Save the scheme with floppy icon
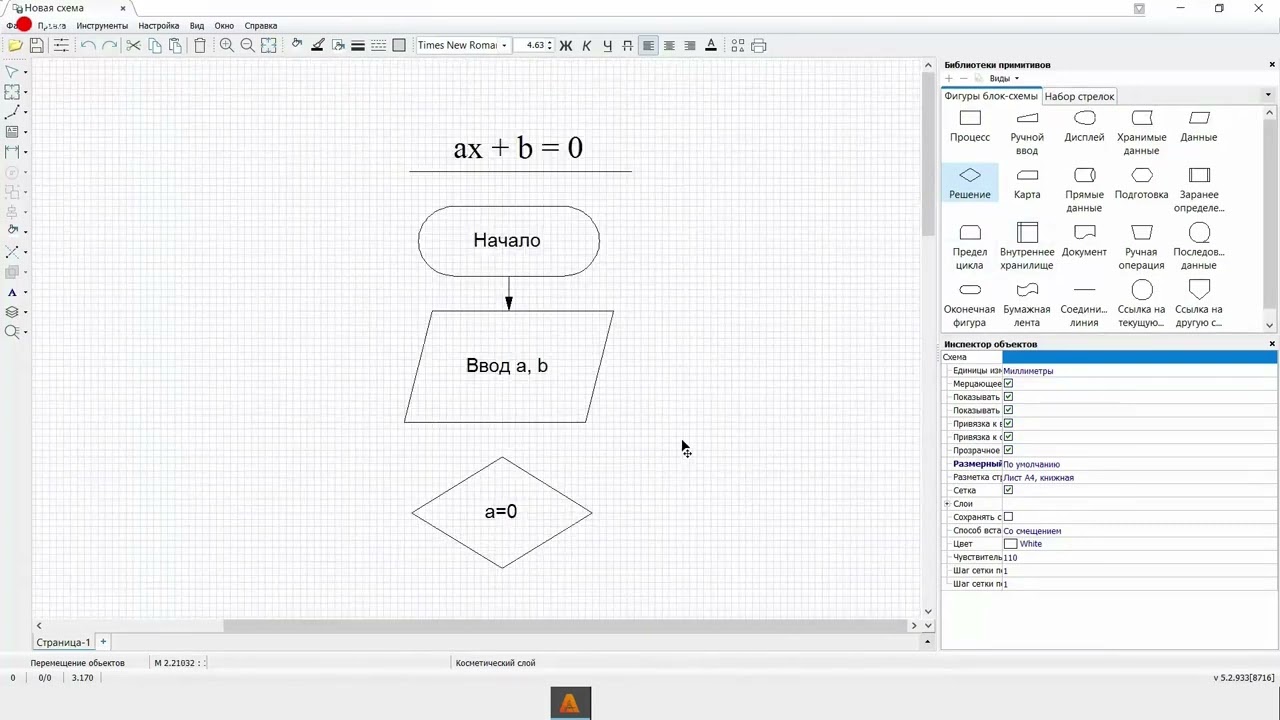The image size is (1280, 720). click(x=36, y=45)
